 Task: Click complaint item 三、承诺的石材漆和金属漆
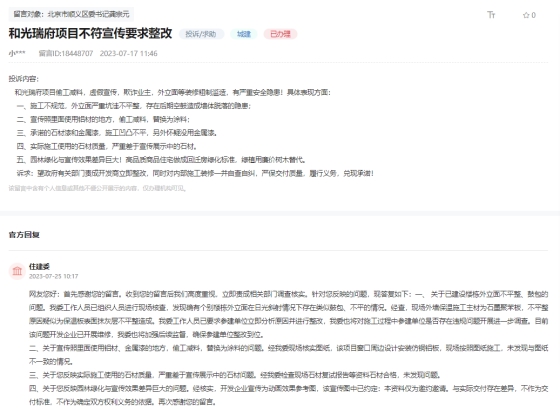point(116,133)
